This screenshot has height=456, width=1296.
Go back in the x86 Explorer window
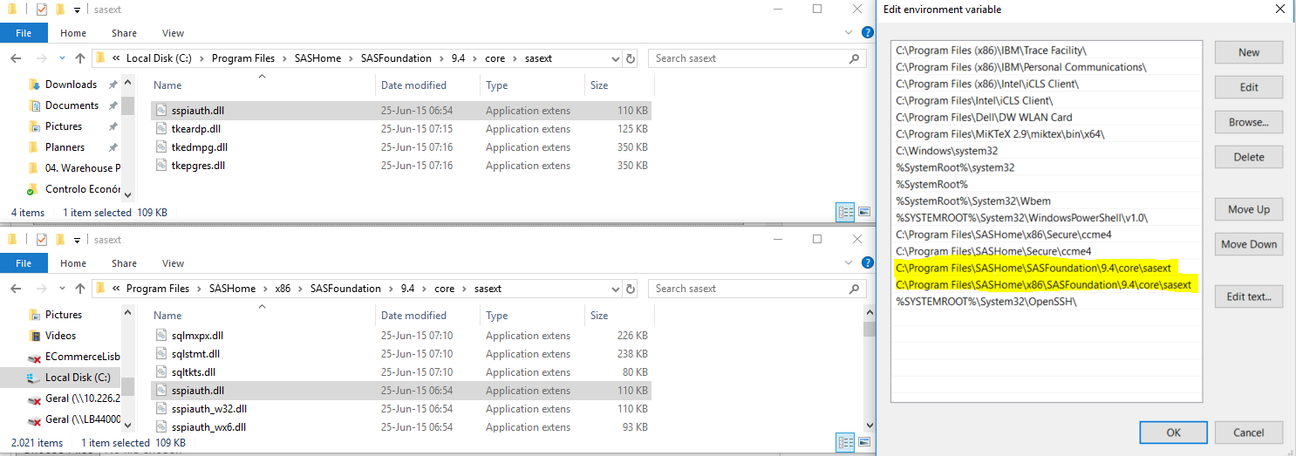point(16,288)
